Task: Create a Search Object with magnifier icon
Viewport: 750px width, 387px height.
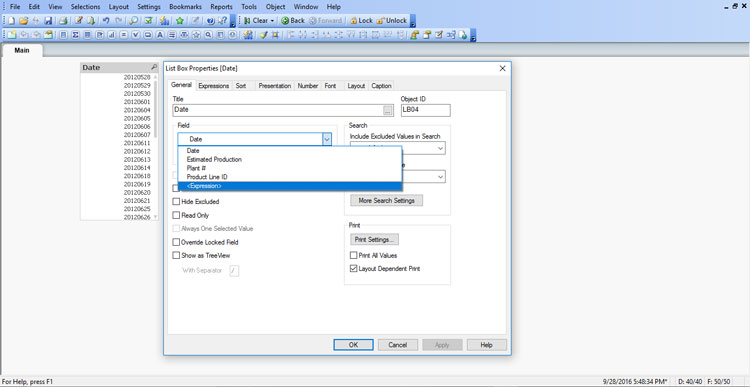Action: pyautogui.click(x=209, y=34)
